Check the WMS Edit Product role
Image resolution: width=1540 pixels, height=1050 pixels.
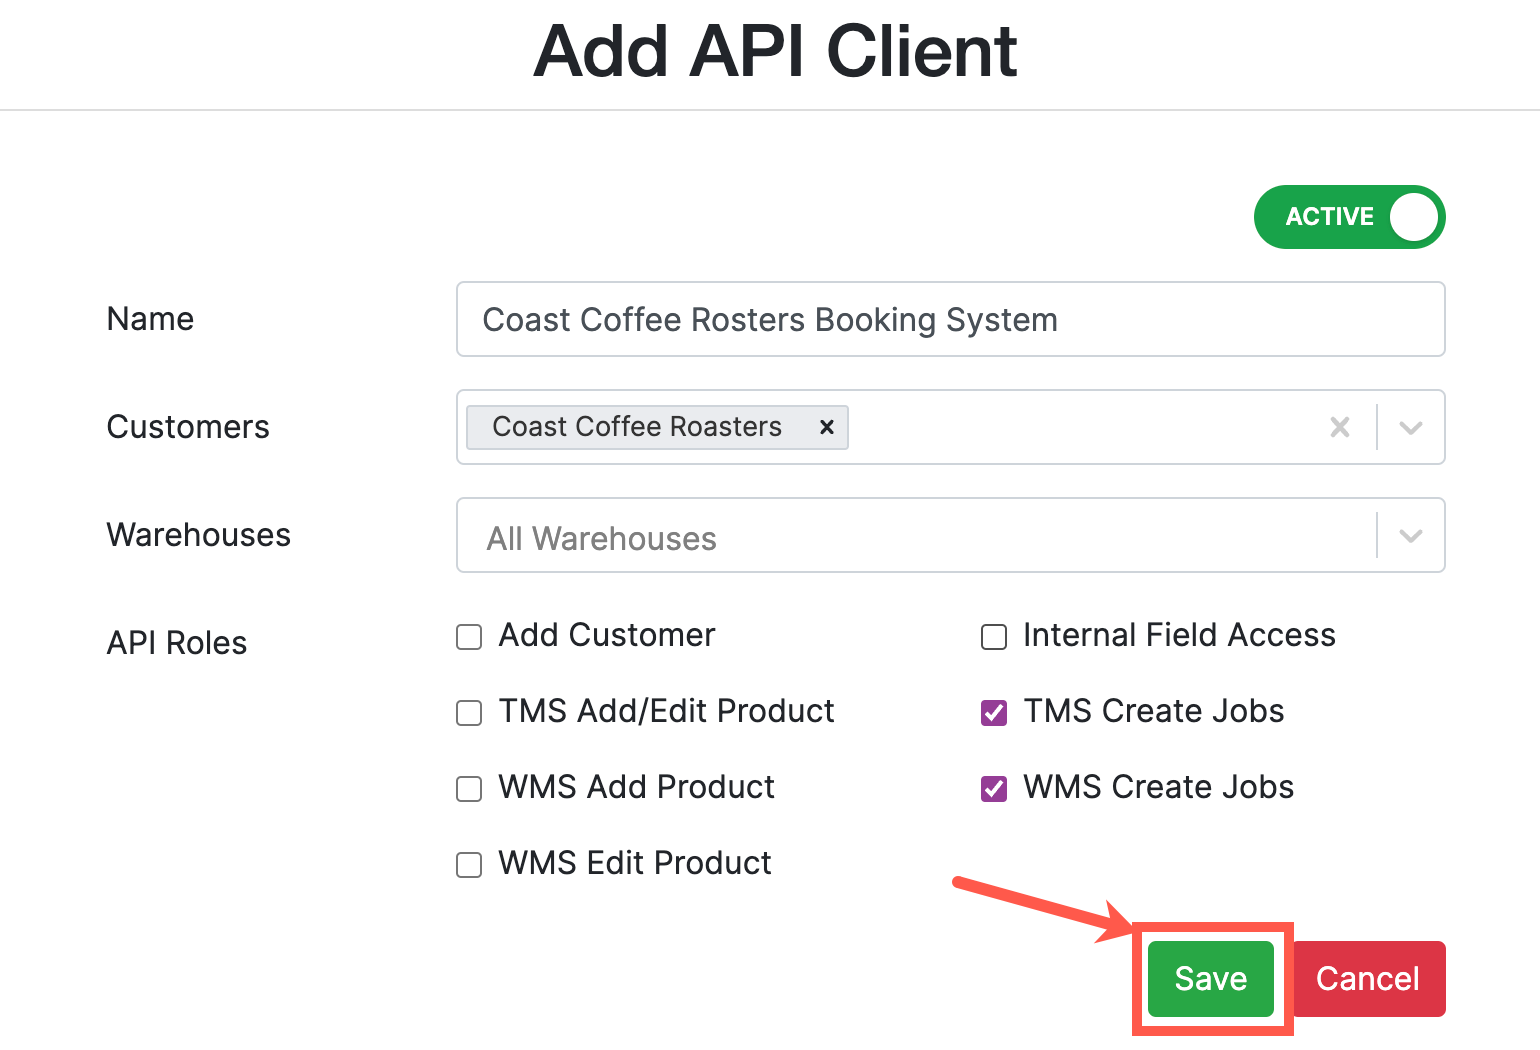(468, 864)
